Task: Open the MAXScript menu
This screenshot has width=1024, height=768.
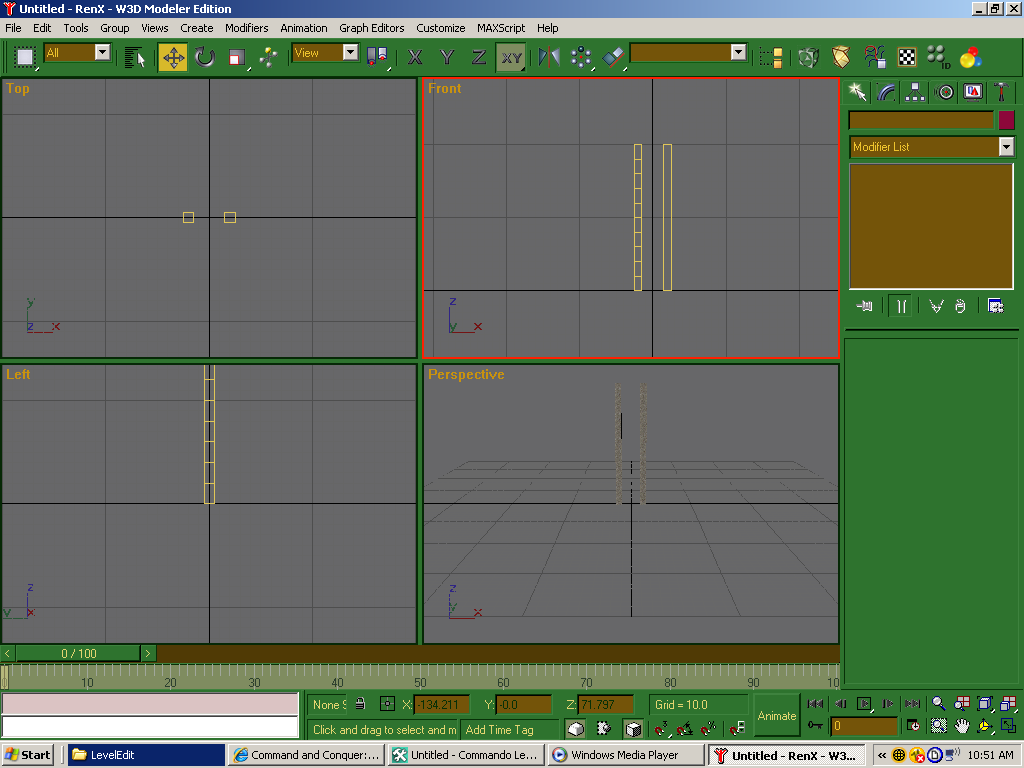Action: click(x=501, y=28)
